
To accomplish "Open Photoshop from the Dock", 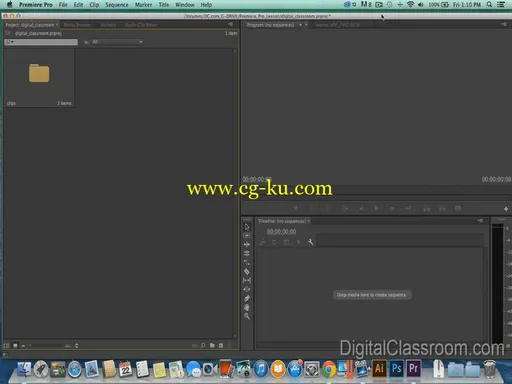I will (x=396, y=369).
